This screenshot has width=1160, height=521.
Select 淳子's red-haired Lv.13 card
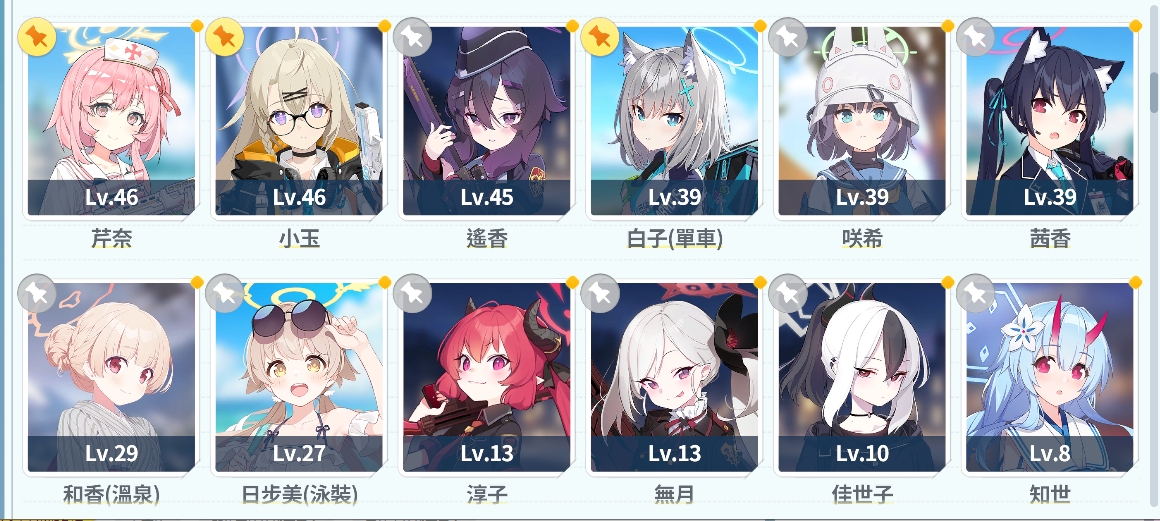[x=487, y=377]
